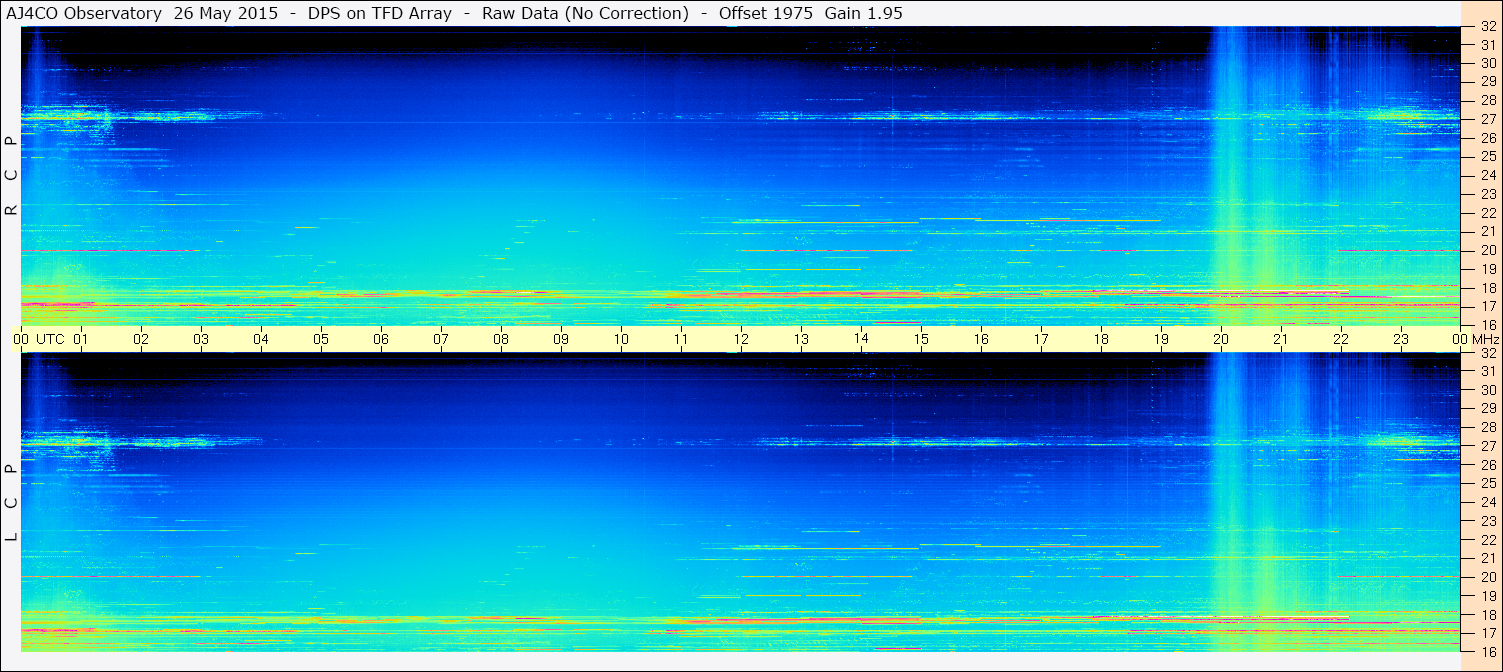Click the 20 MHz label of LCP panel
The height and width of the screenshot is (672, 1503).
pos(1488,577)
